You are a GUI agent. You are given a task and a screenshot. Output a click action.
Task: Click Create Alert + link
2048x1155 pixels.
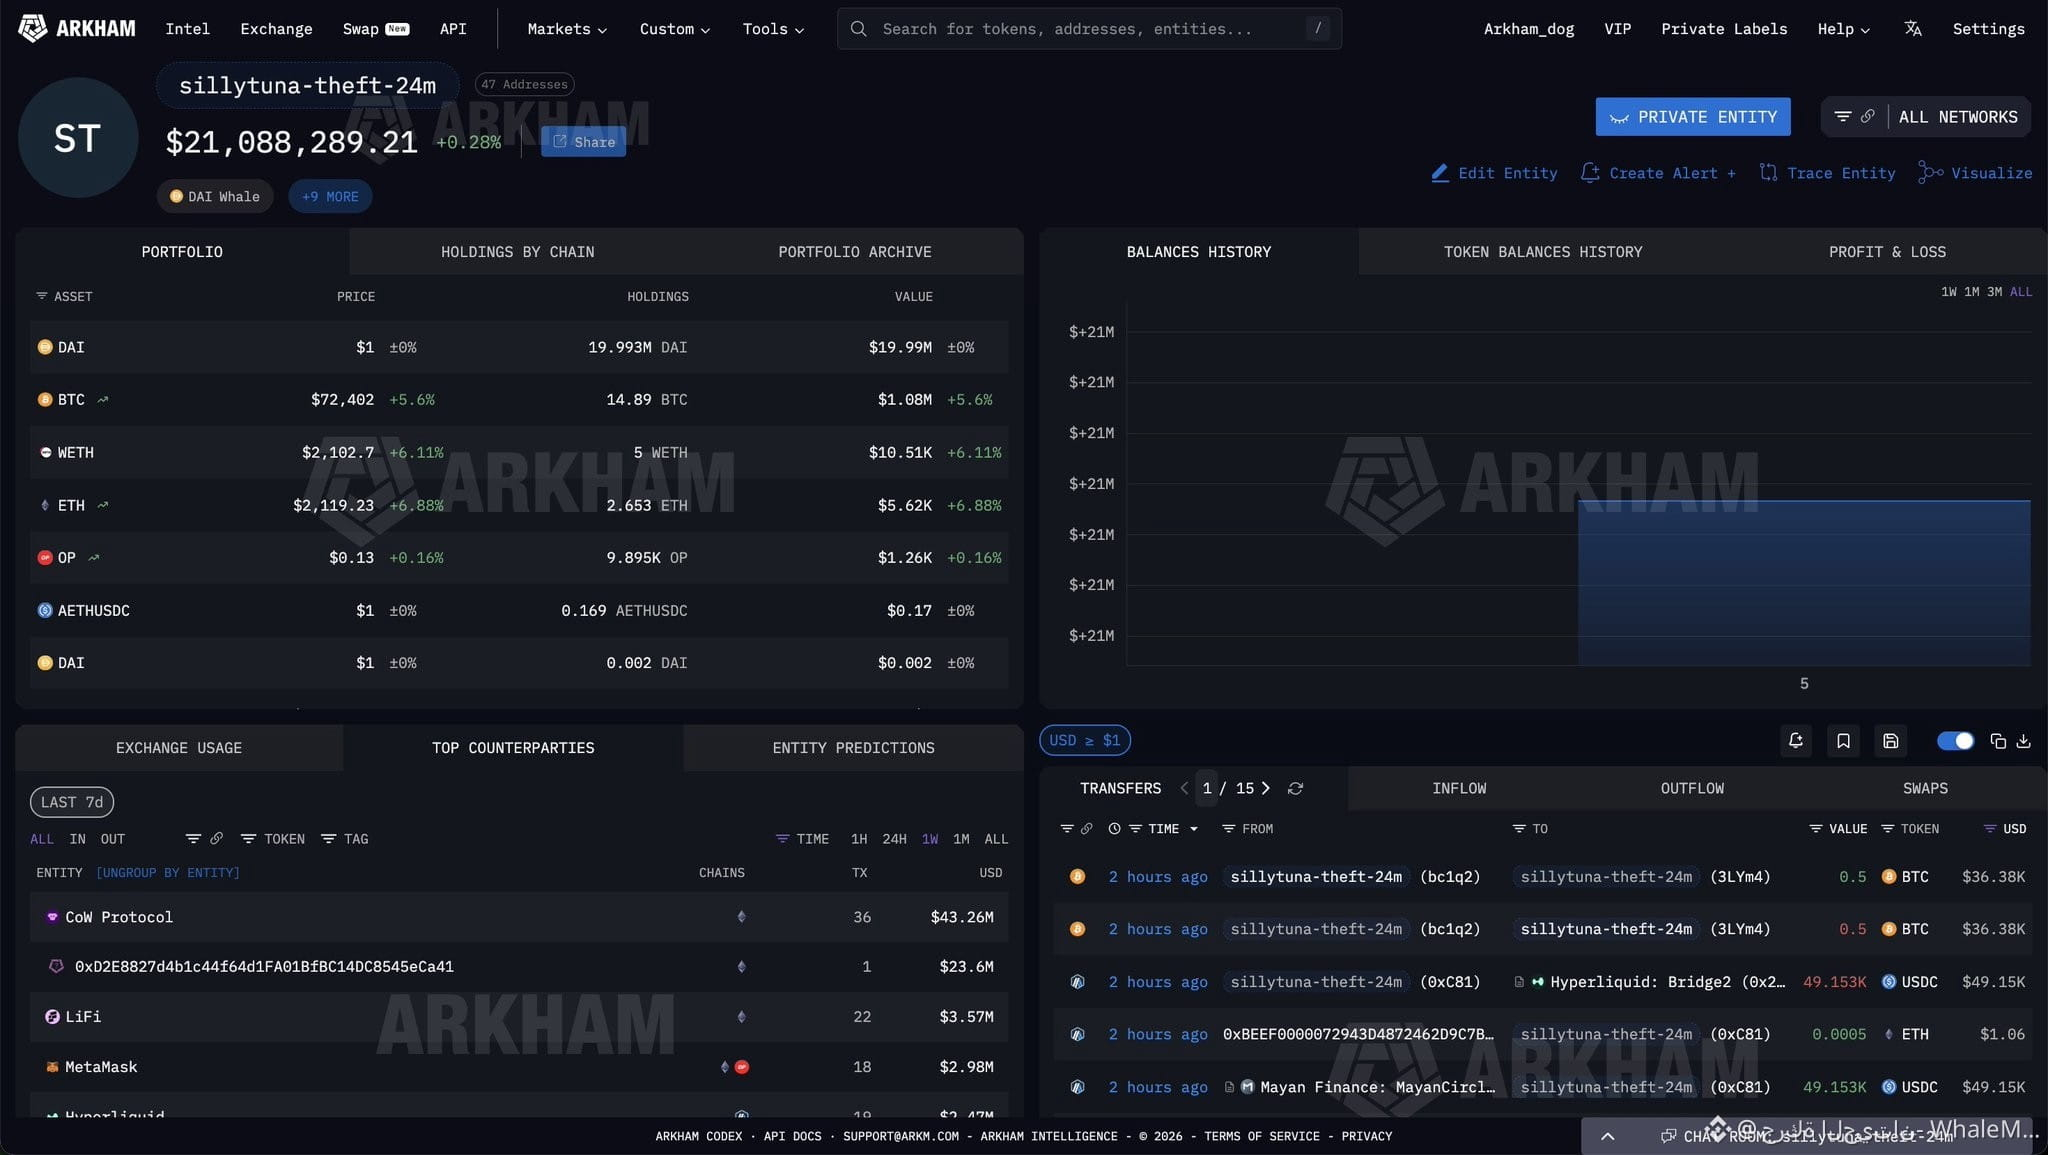coord(1659,173)
